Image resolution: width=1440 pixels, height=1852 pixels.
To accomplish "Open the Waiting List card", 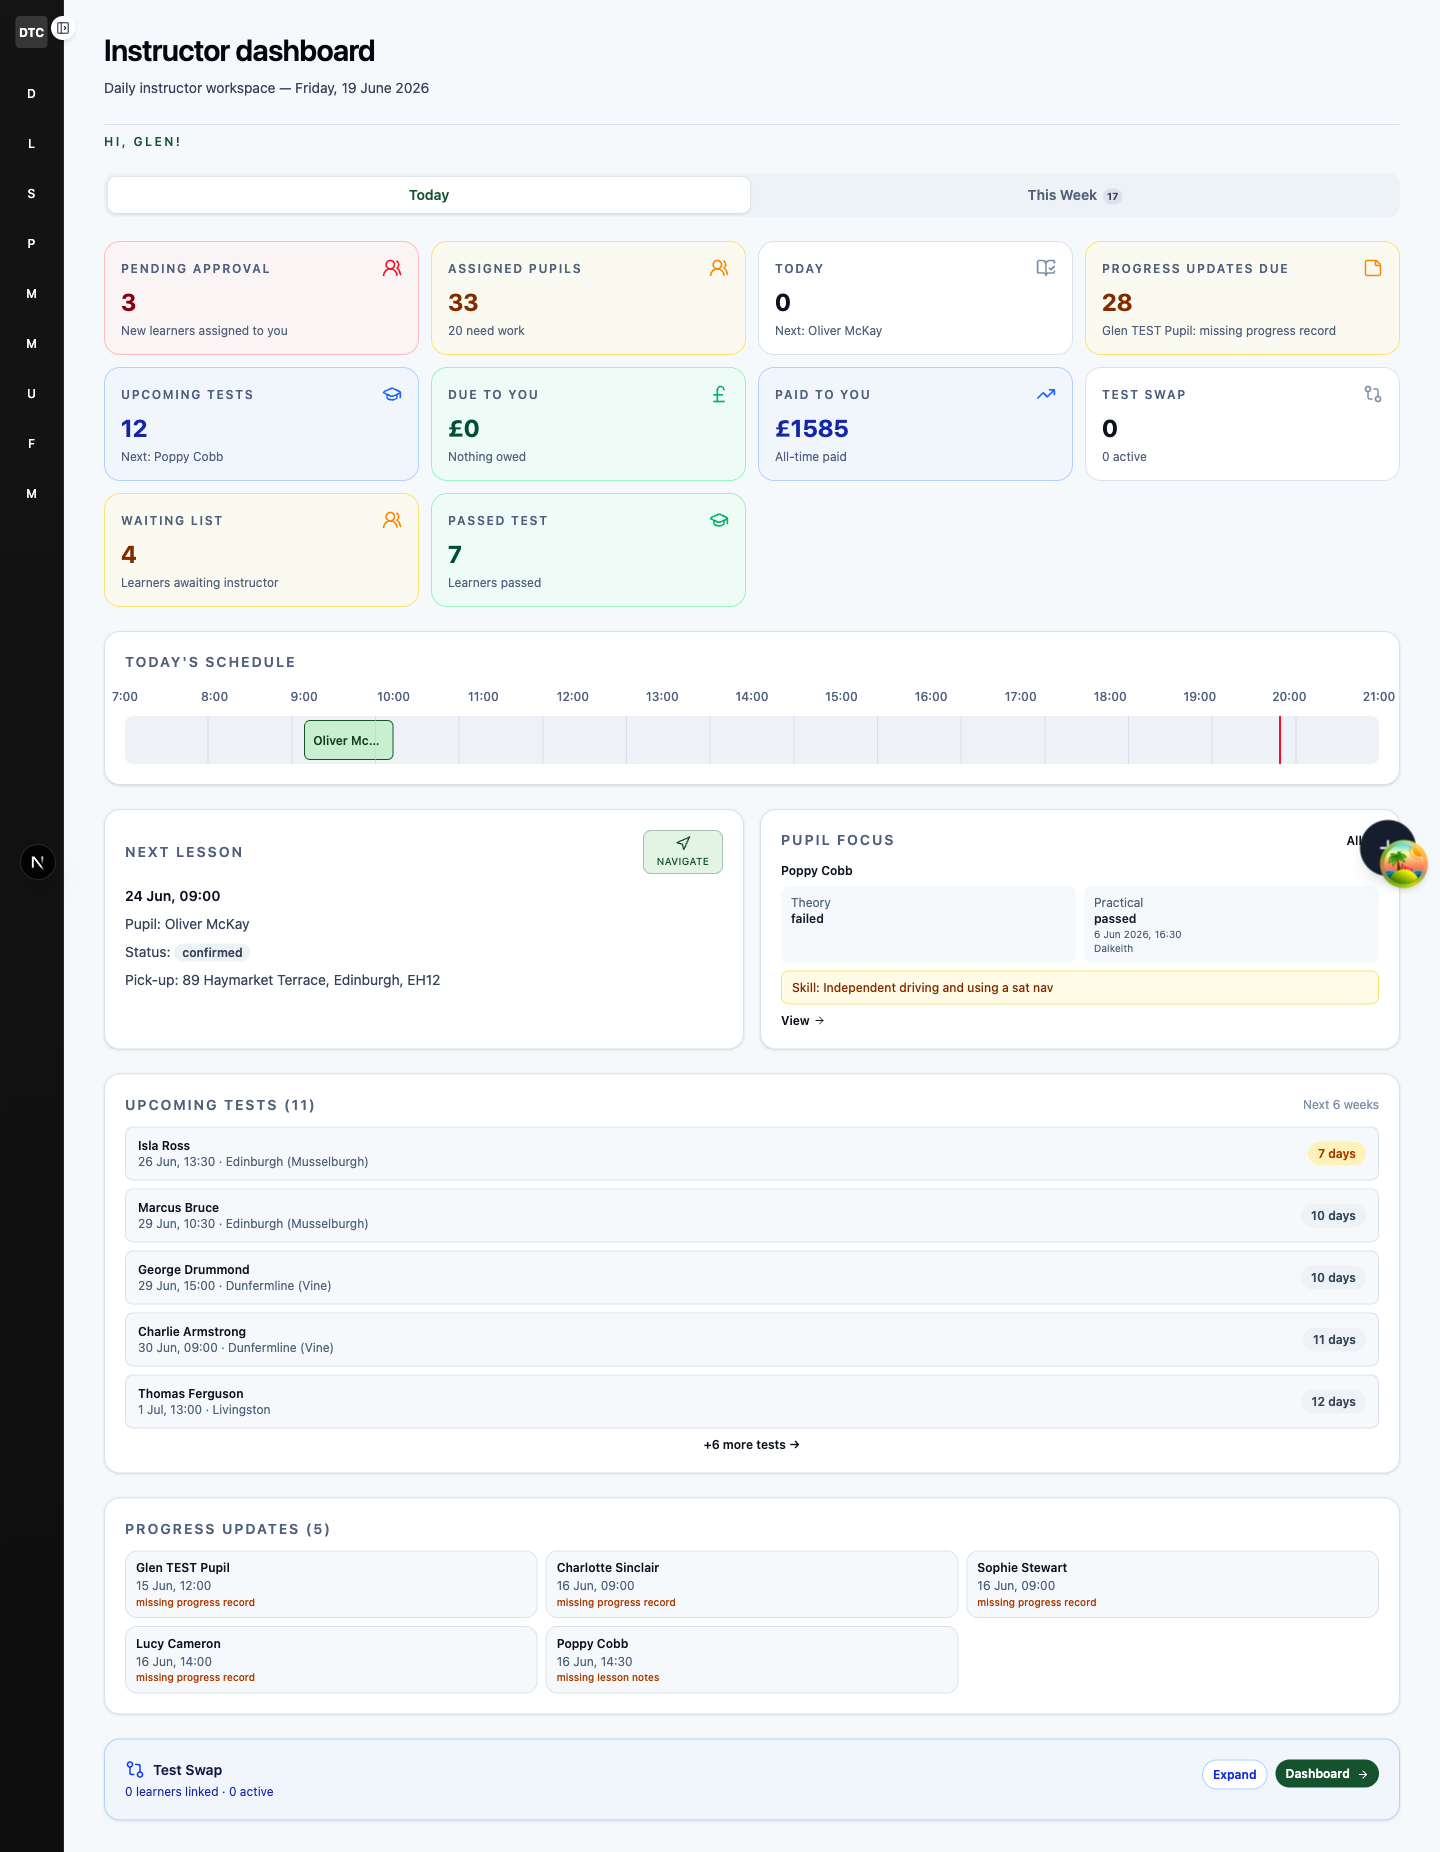I will click(261, 550).
